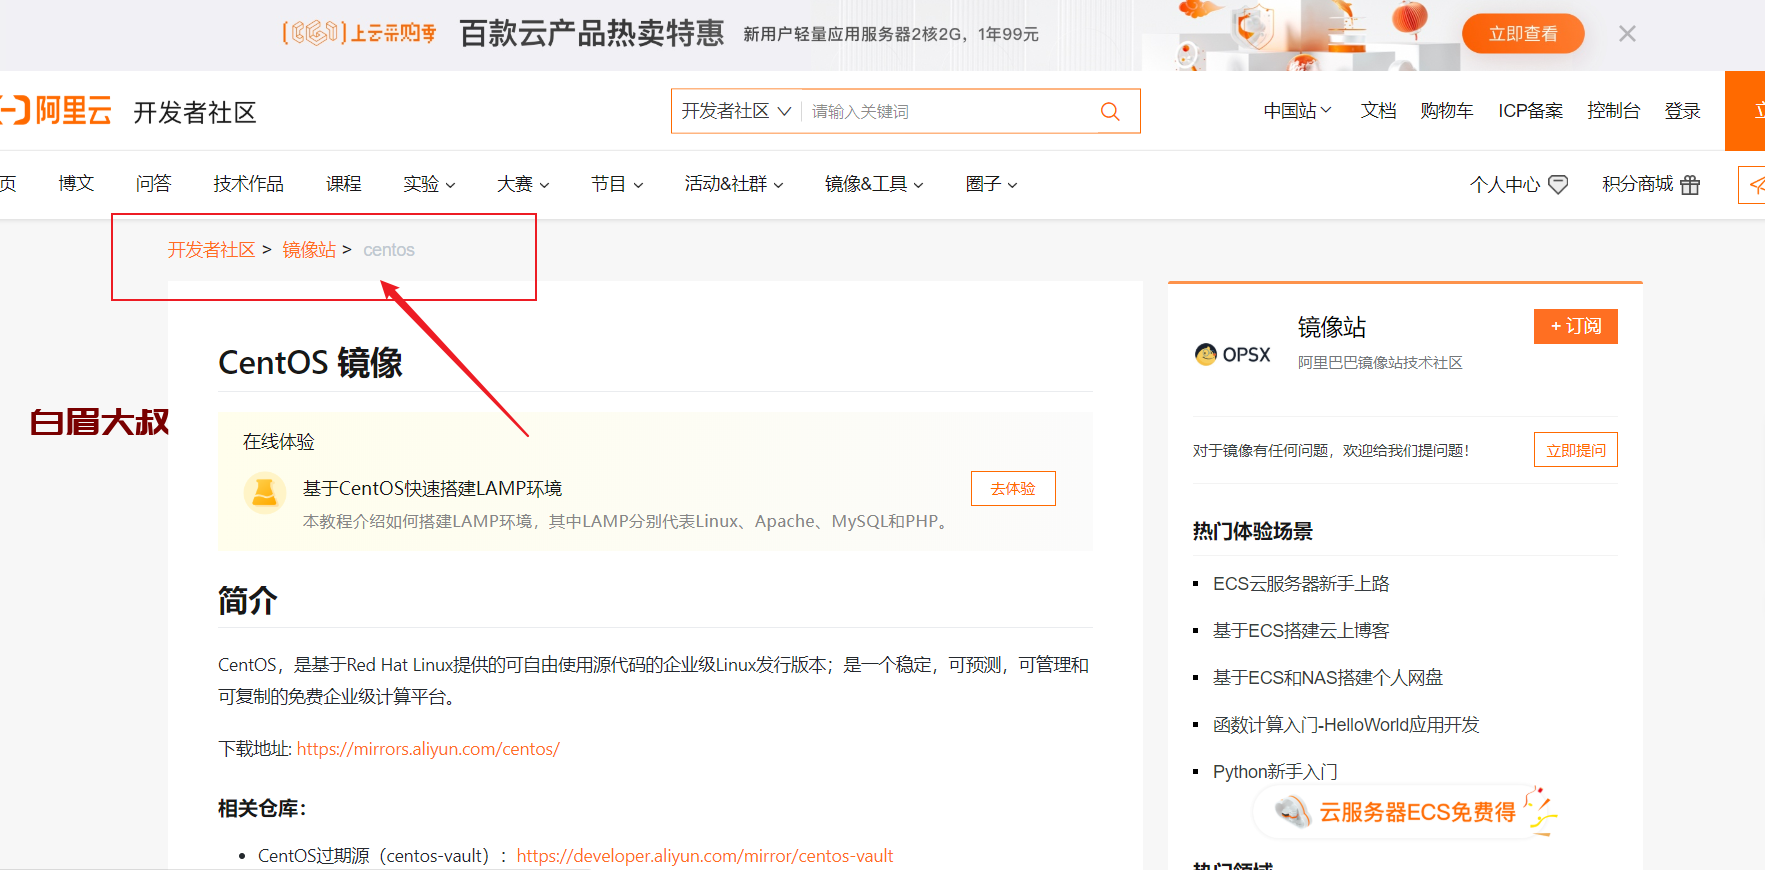The width and height of the screenshot is (1765, 870).
Task: Click the gift icon beside 积分商城
Action: [x=1690, y=185]
